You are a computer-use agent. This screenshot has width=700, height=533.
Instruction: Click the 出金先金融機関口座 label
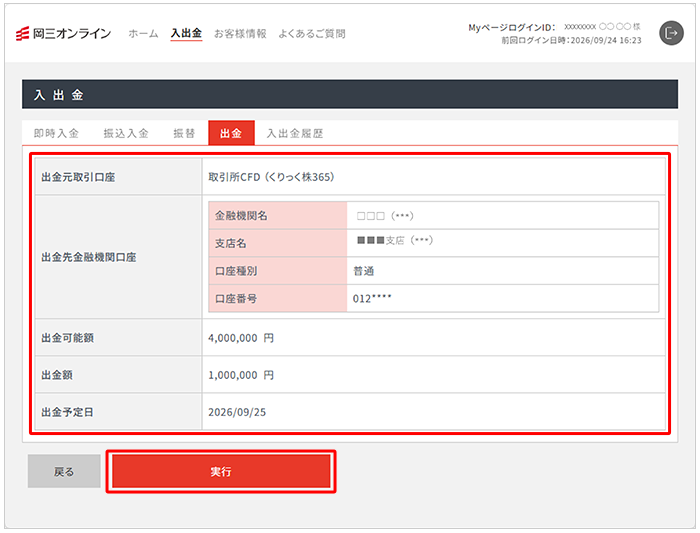coord(89,257)
